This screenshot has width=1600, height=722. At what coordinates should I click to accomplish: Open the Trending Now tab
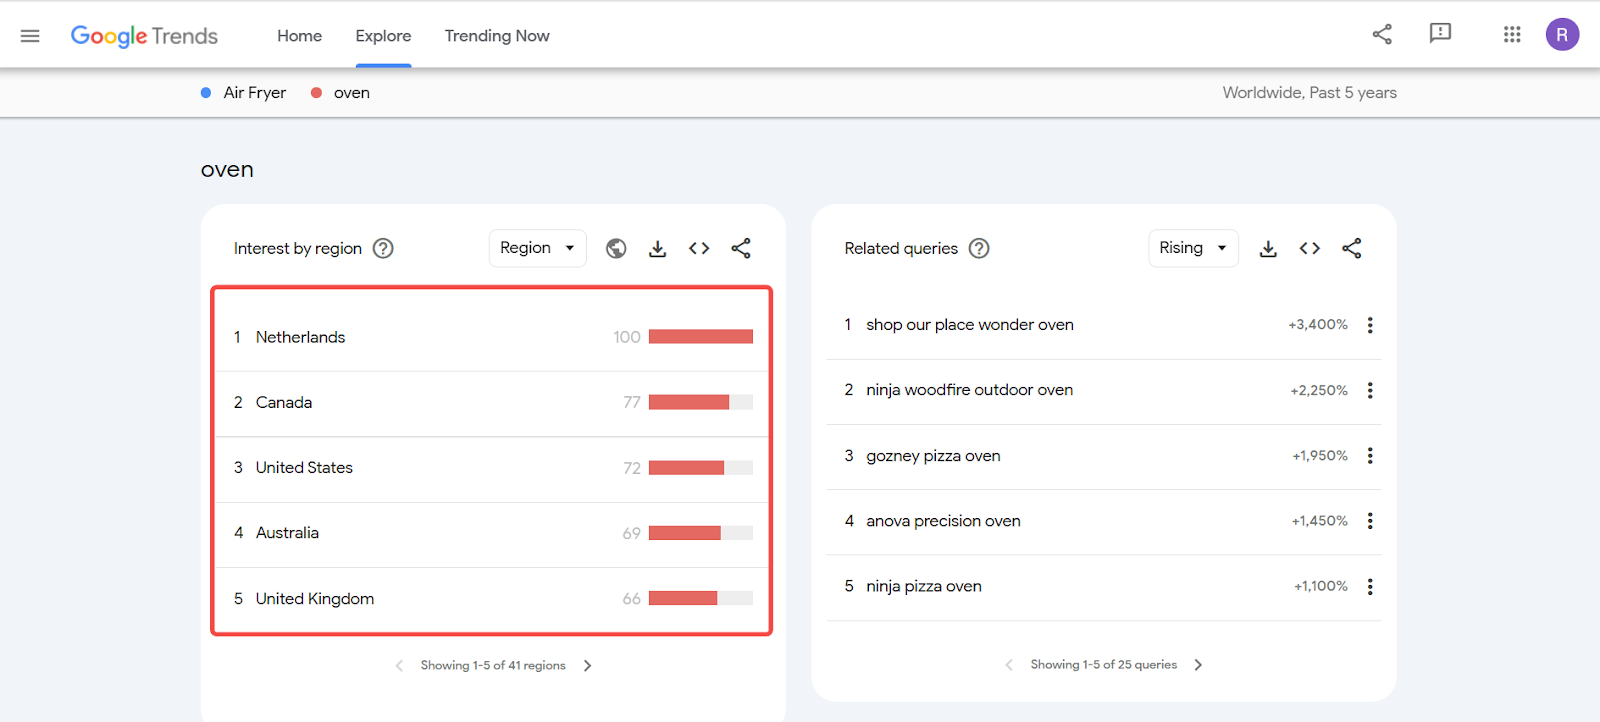(497, 36)
